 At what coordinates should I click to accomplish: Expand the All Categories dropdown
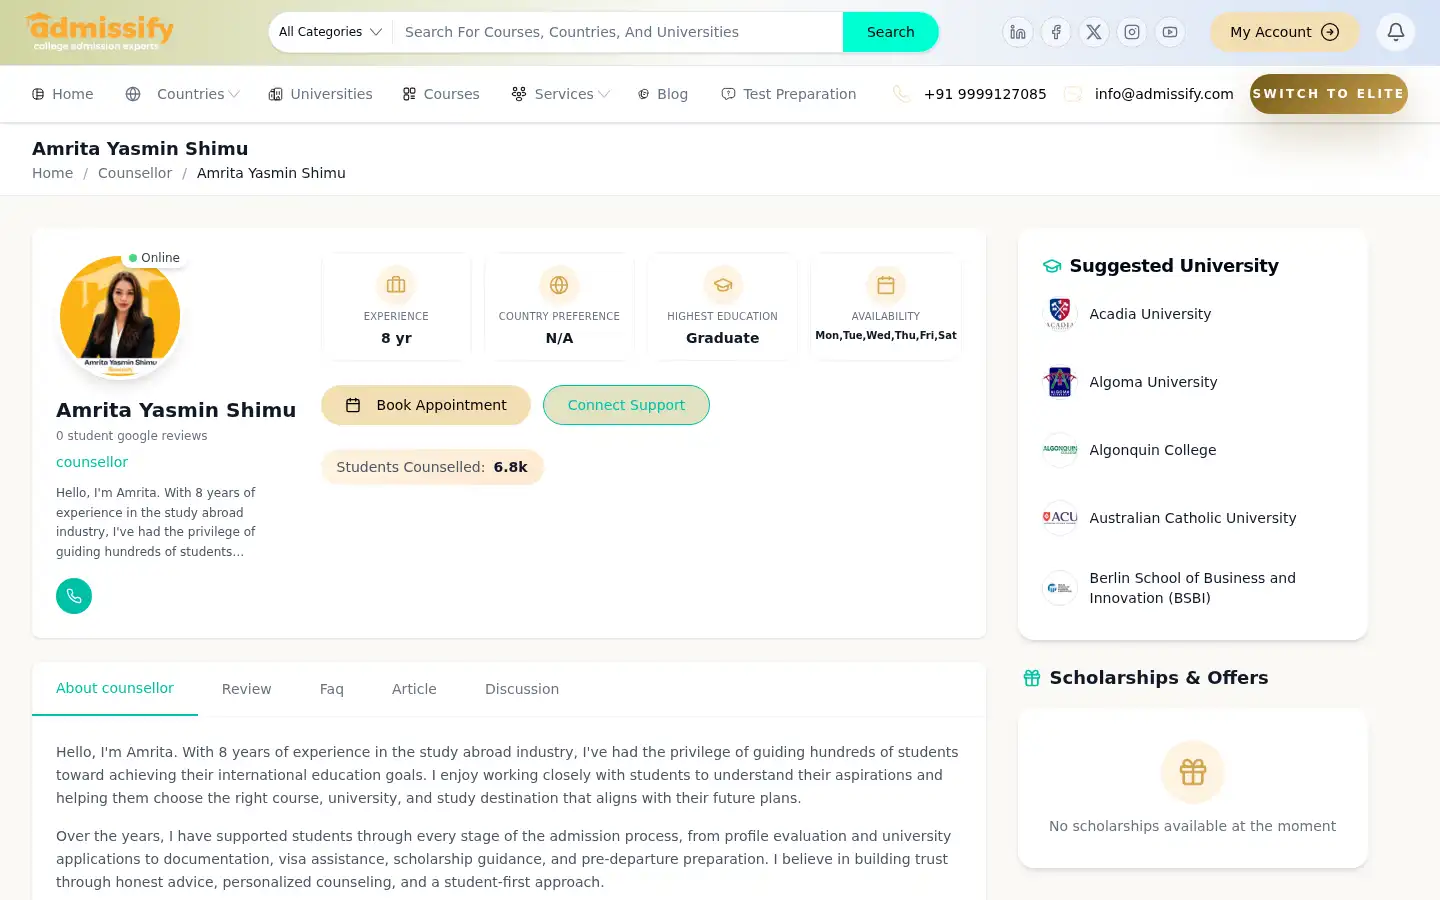tap(330, 32)
